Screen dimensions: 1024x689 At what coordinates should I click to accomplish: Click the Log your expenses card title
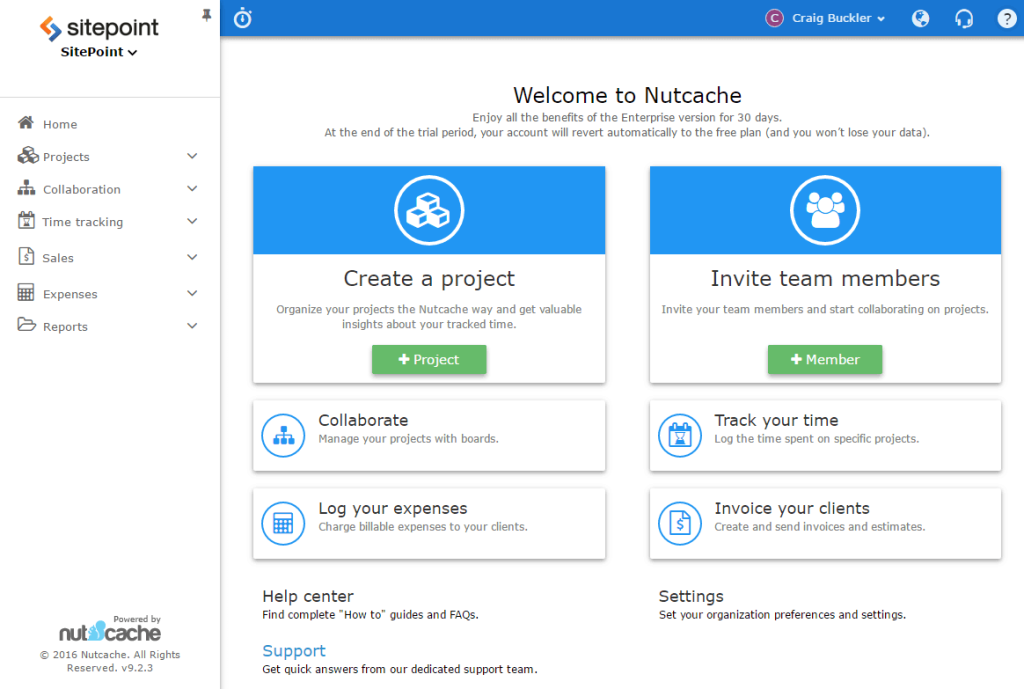click(393, 508)
